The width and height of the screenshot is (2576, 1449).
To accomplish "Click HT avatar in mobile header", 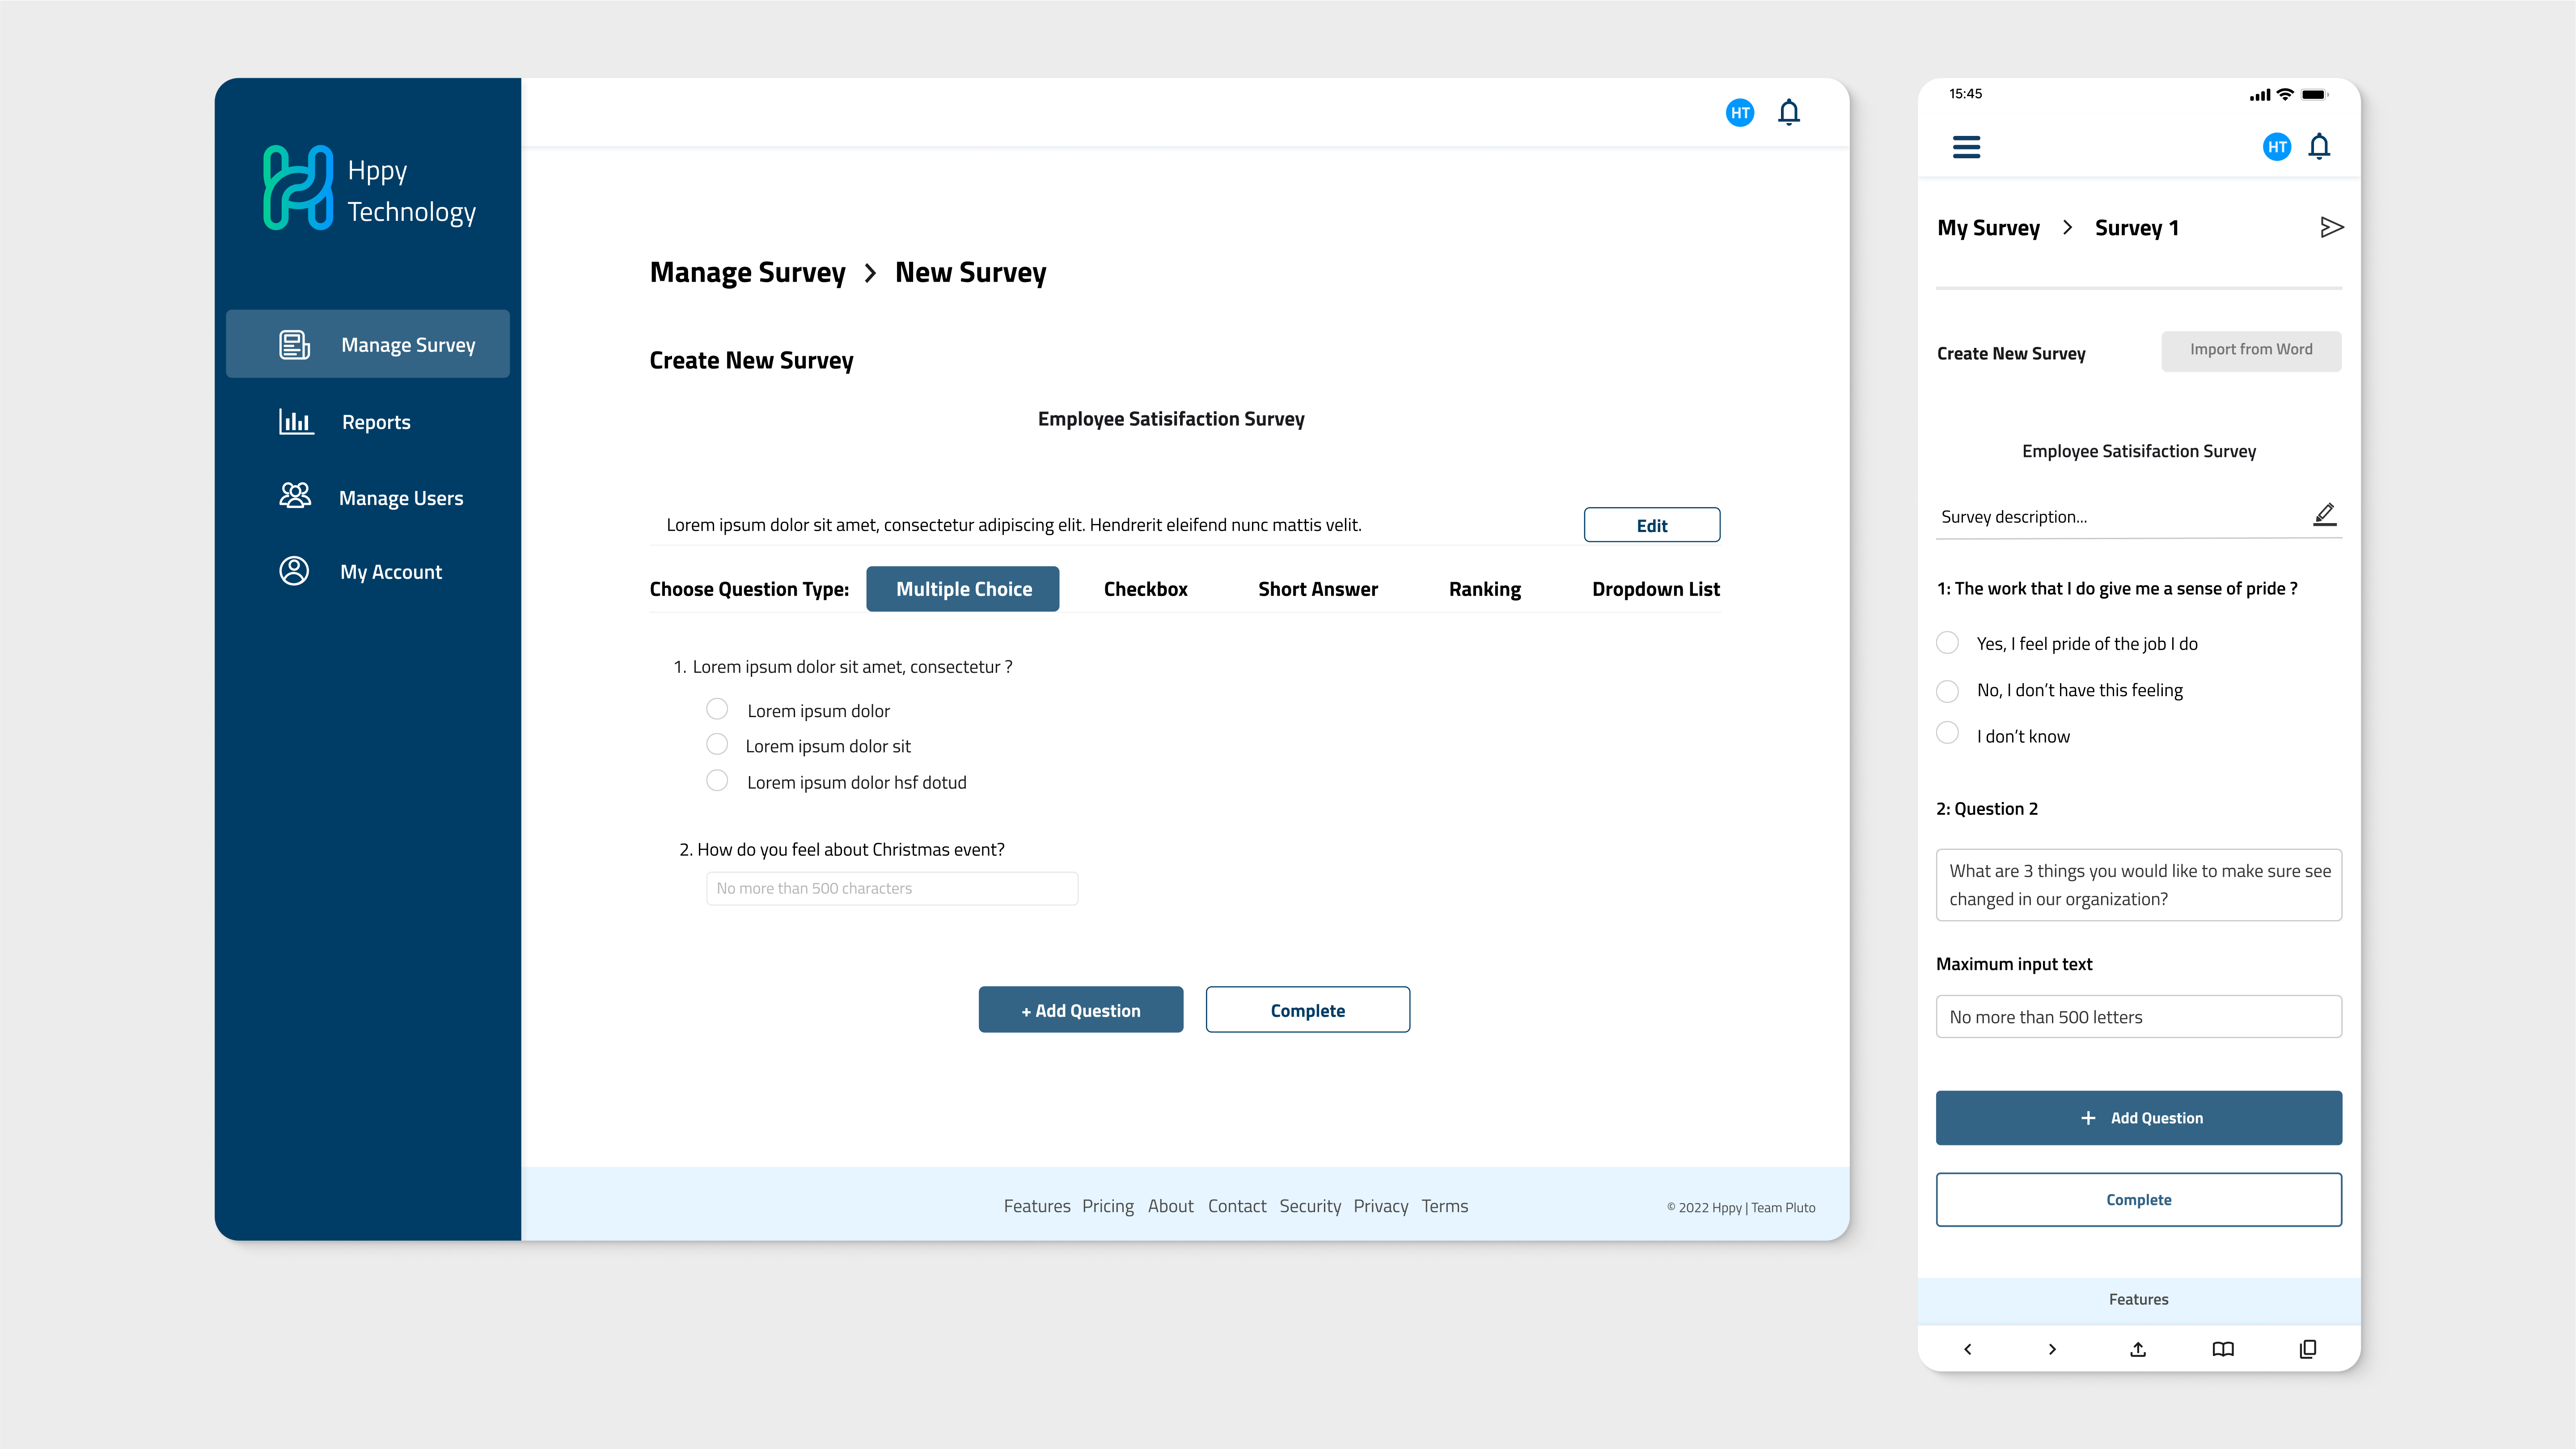I will click(x=2277, y=147).
